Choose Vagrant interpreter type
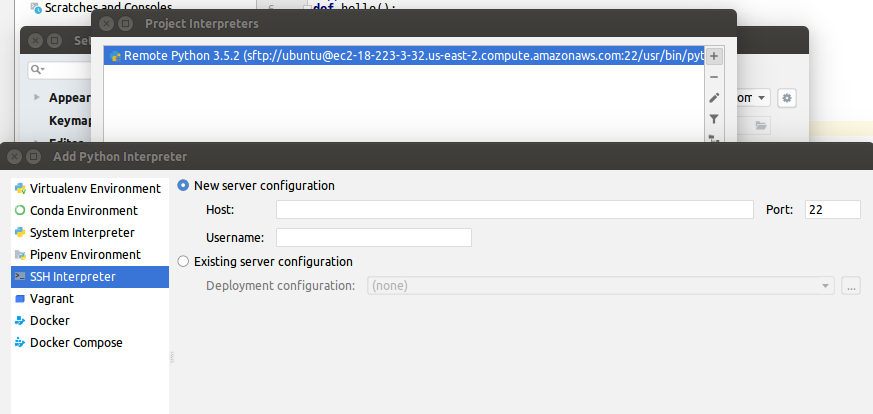 pyautogui.click(x=90, y=299)
